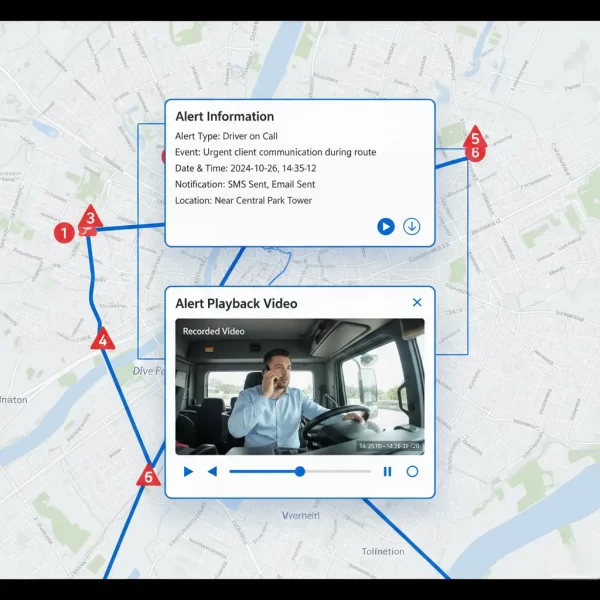Screen dimensions: 600x600
Task: Select triangular alert marker number 3
Action: click(x=91, y=217)
